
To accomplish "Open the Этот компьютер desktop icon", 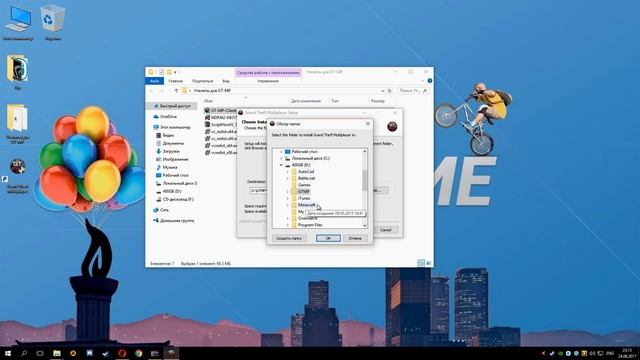I will 18,24.
